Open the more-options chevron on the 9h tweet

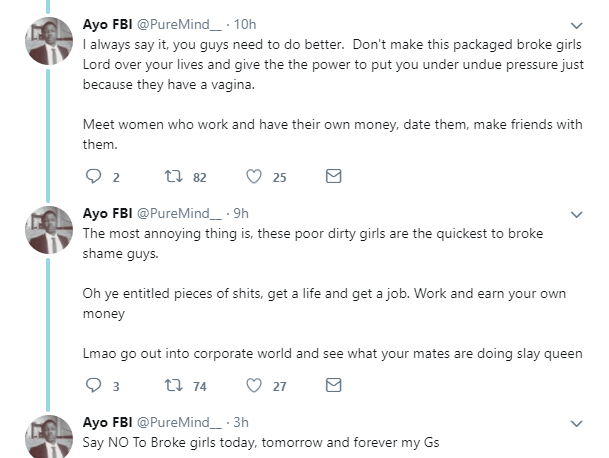pyautogui.click(x=577, y=214)
